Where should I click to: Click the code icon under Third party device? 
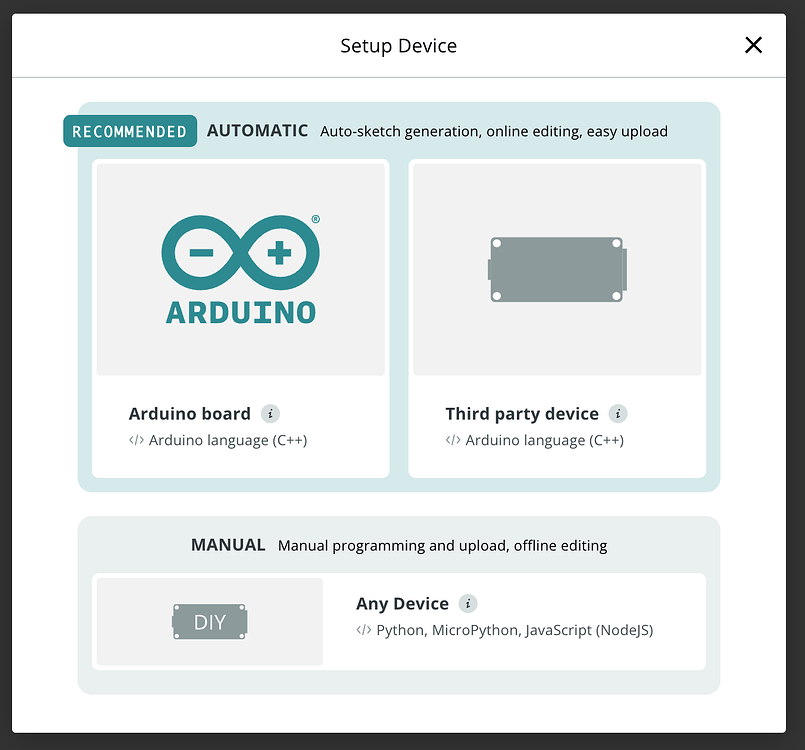tap(453, 439)
